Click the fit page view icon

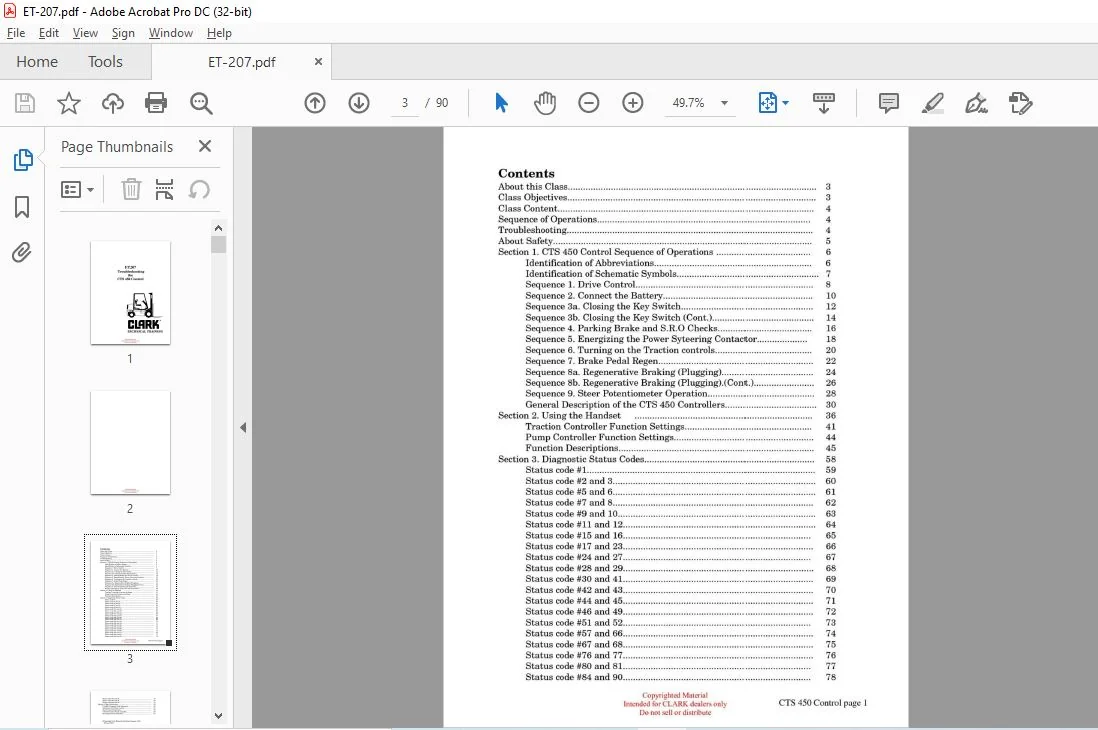(x=767, y=103)
